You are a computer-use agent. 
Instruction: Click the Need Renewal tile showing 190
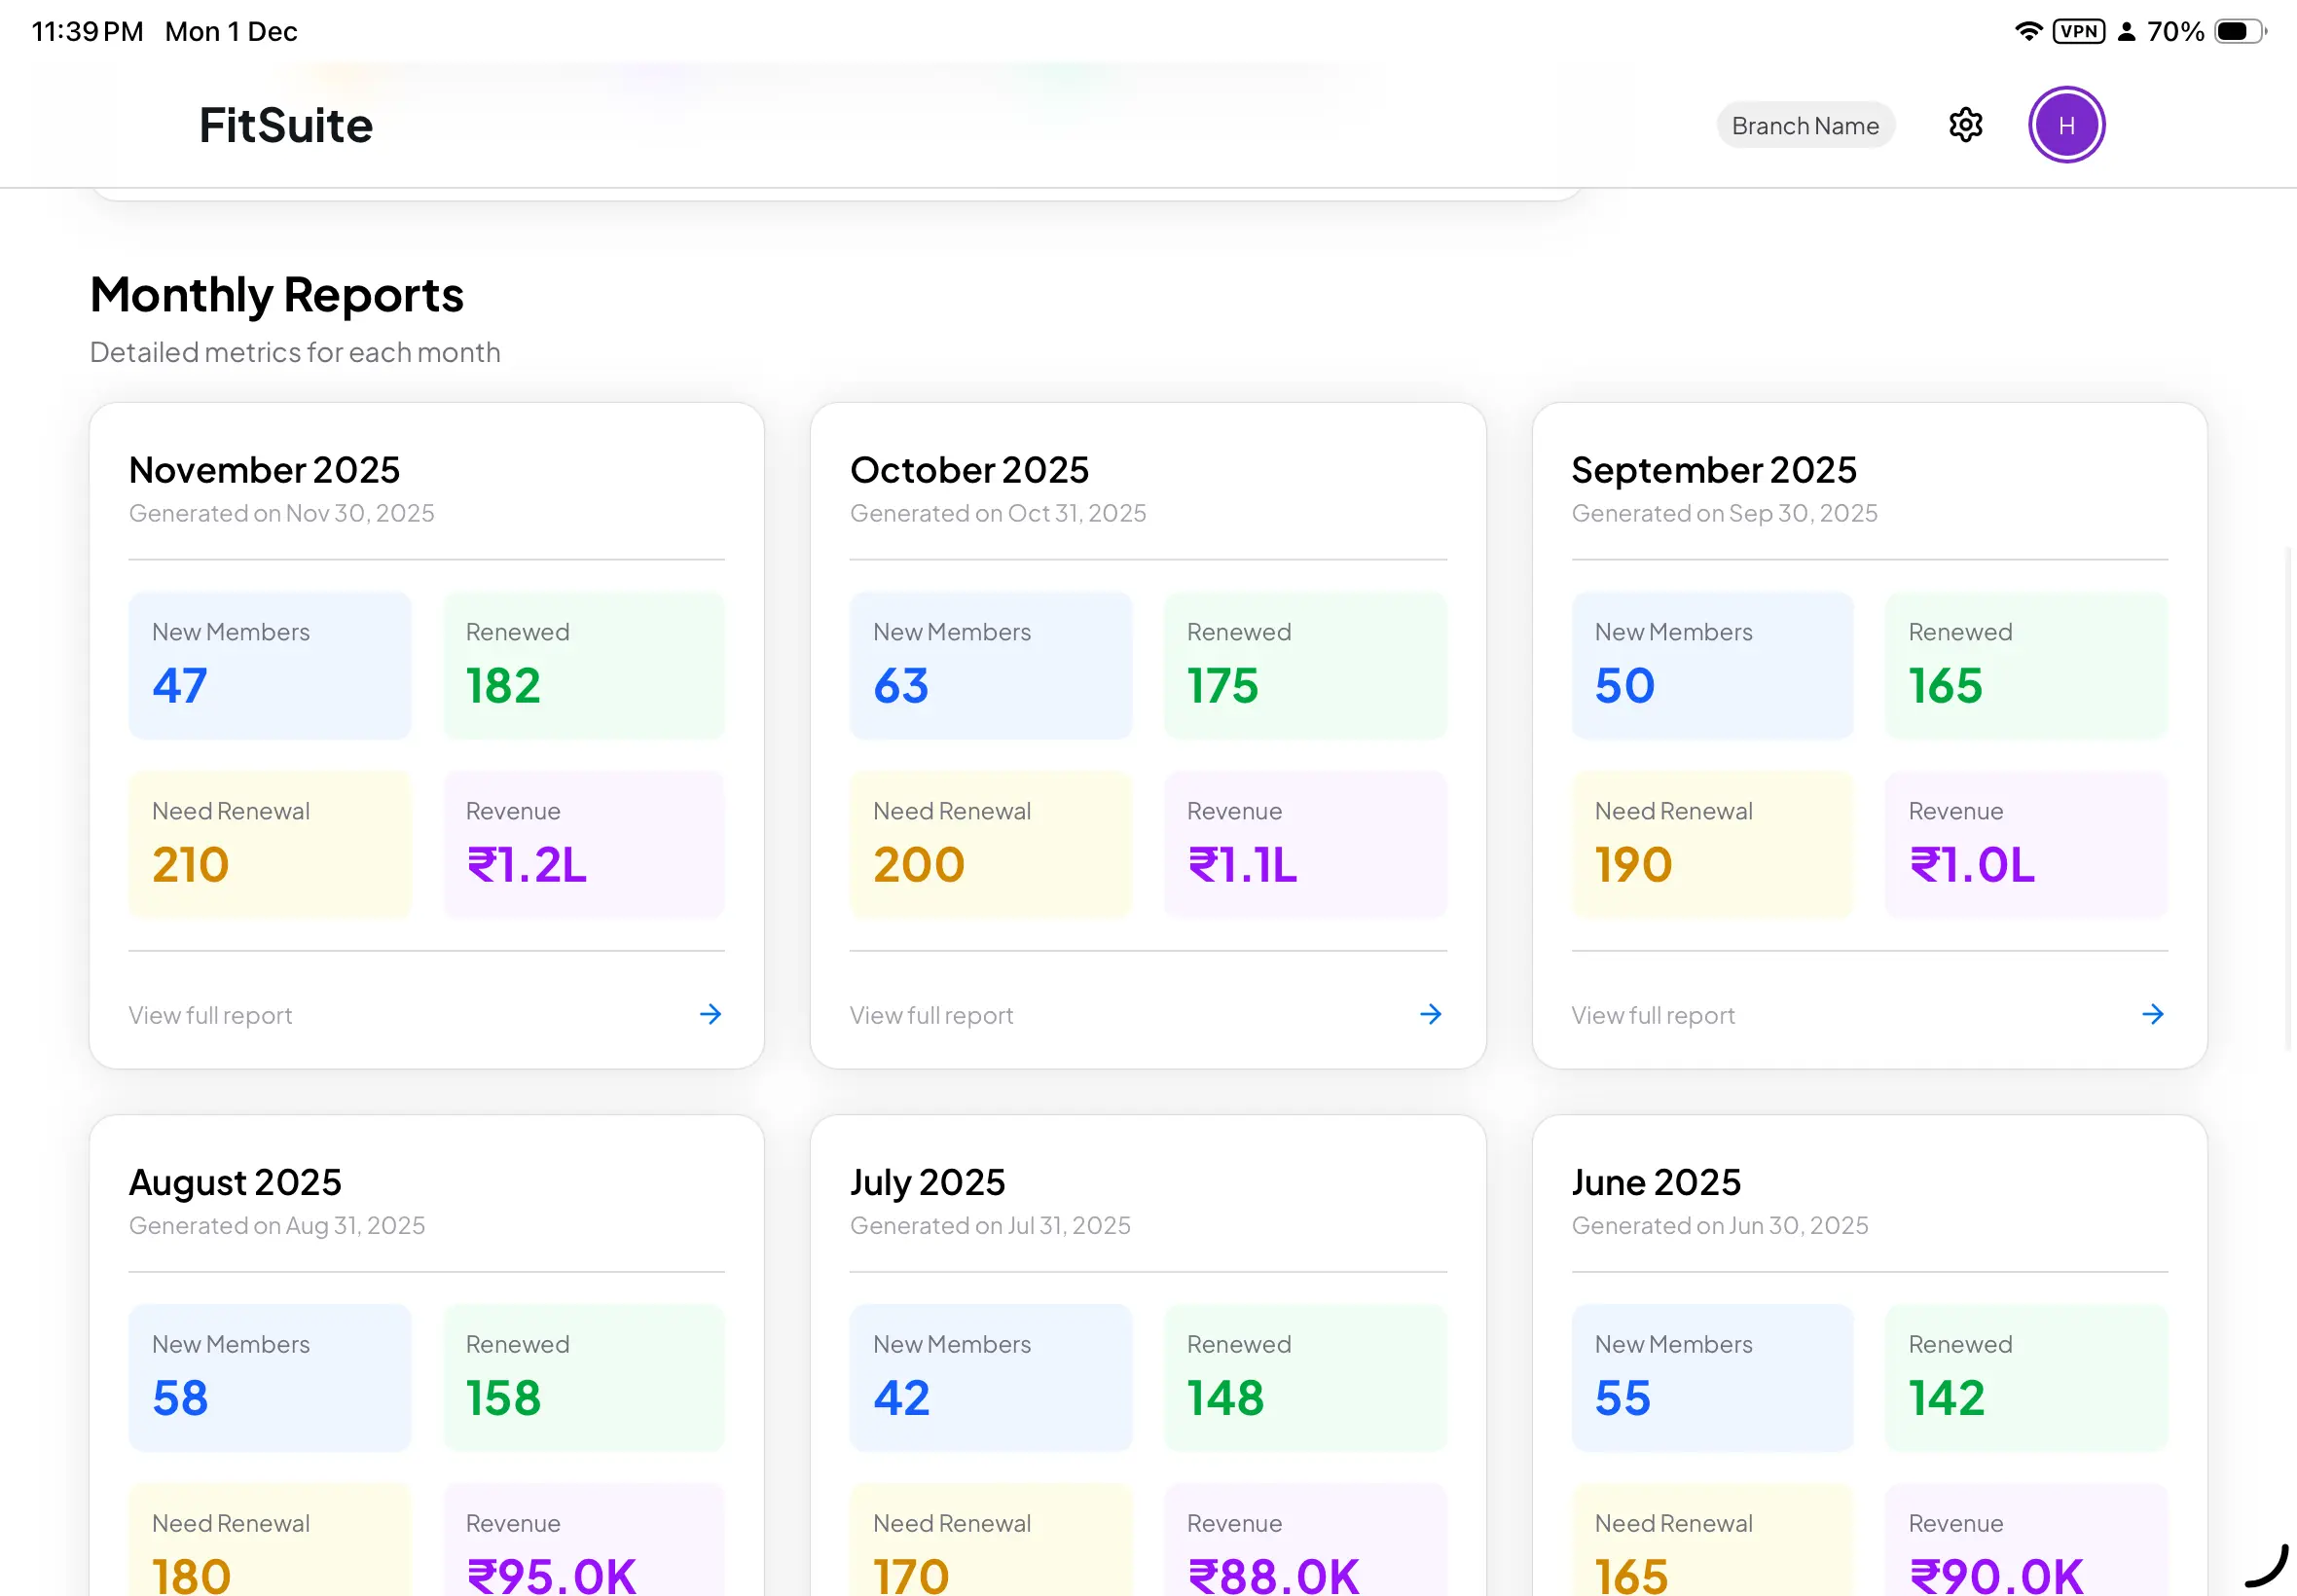click(x=1712, y=843)
